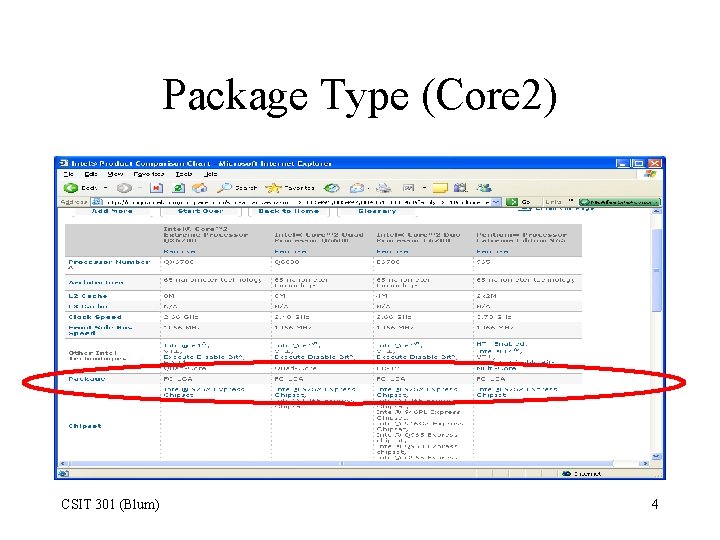Click the vertical scrollbar thumb
Screen dimensions: 720x540
tap(657, 270)
